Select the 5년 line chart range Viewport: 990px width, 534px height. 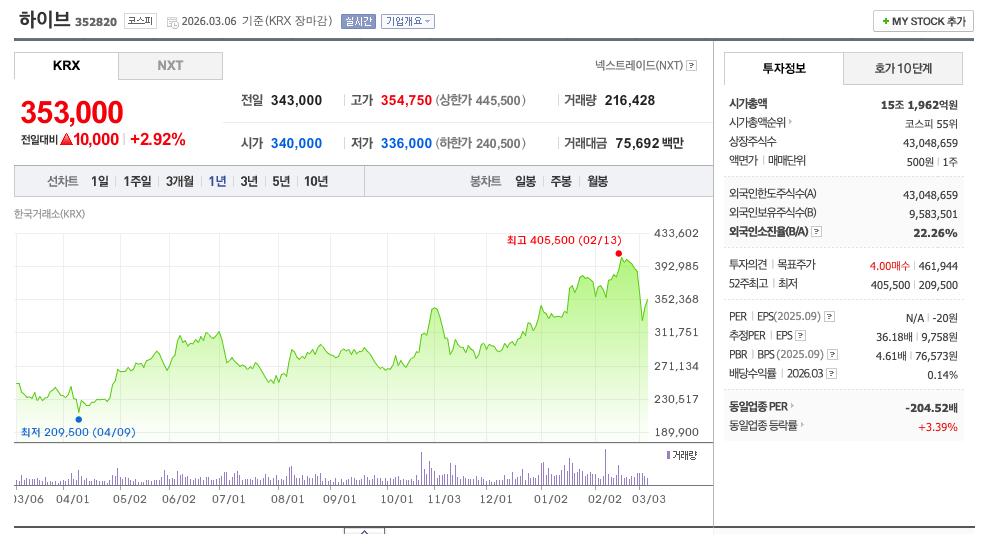click(281, 182)
